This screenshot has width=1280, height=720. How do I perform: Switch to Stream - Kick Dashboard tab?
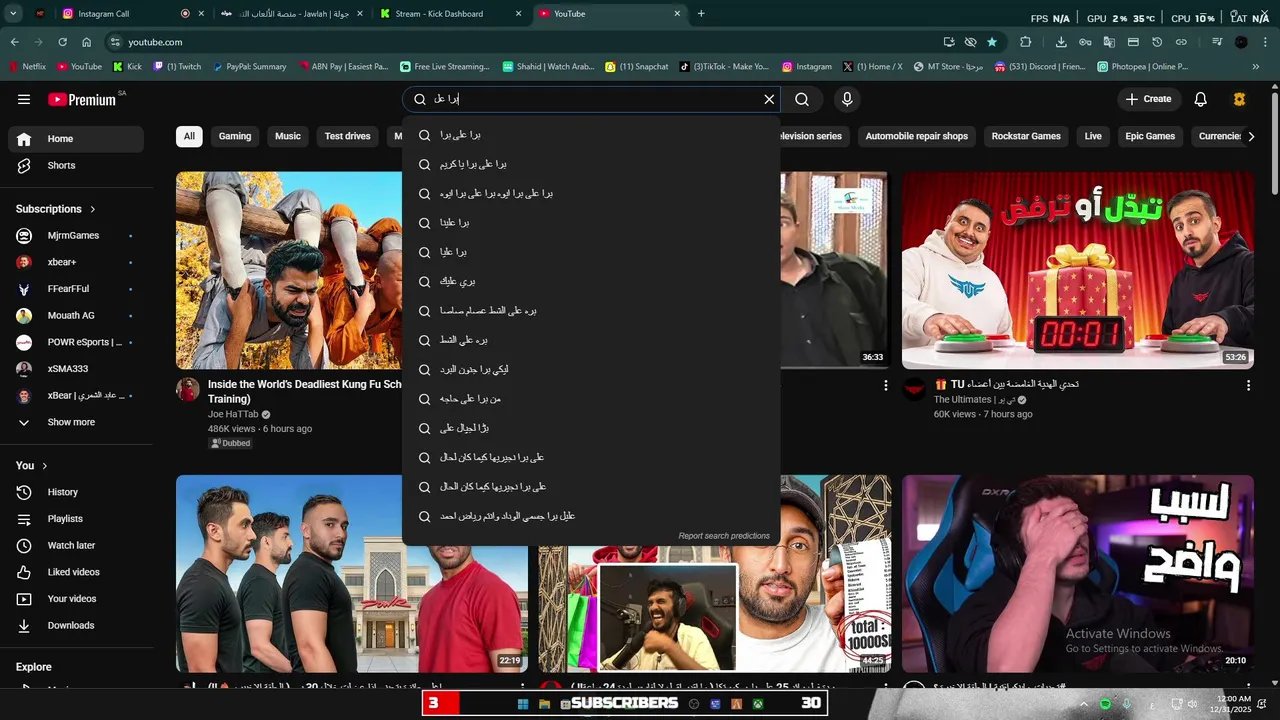click(x=451, y=14)
